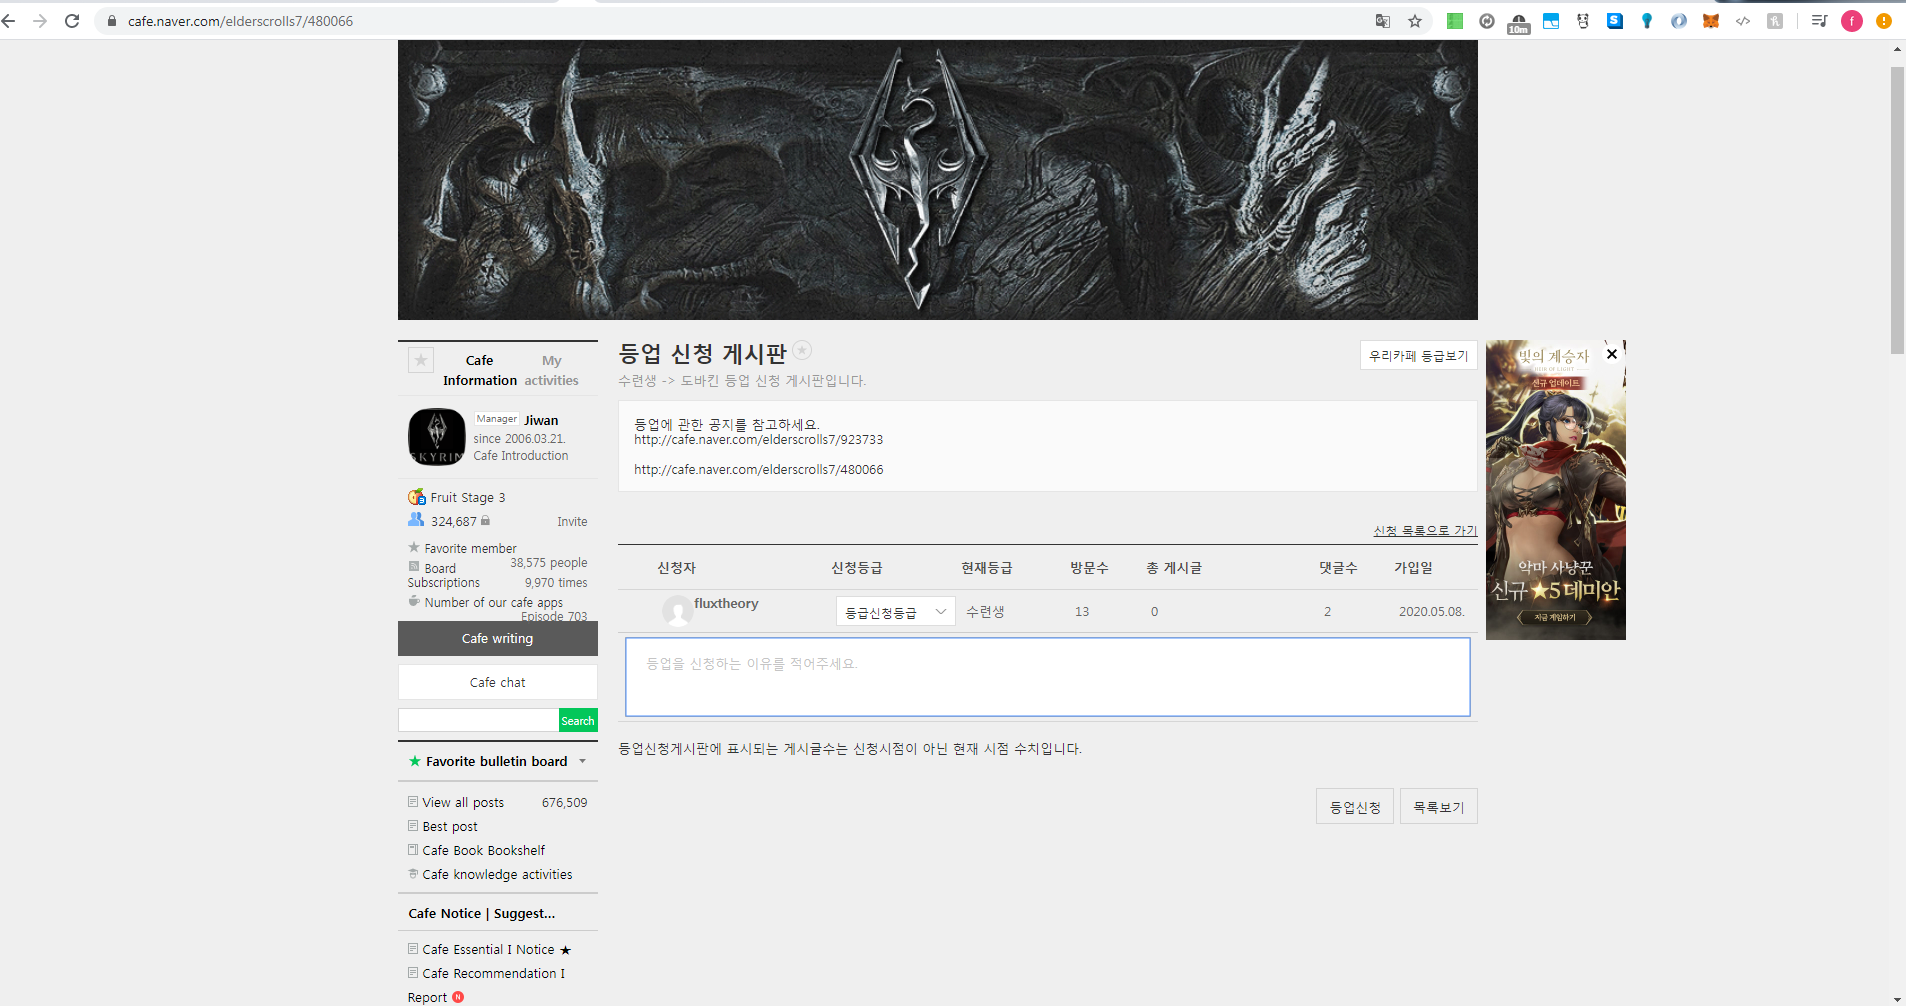Open the media playlist control
Viewport: 1920px width, 1006px height.
point(1819,21)
